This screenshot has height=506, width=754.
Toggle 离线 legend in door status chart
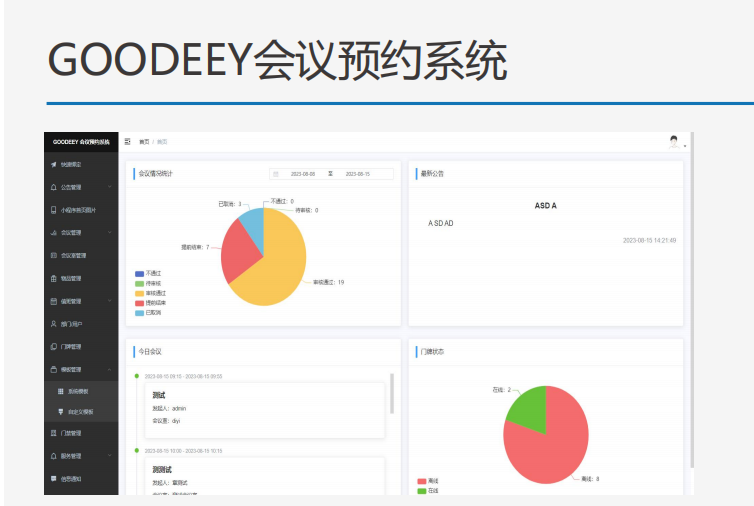(x=421, y=481)
